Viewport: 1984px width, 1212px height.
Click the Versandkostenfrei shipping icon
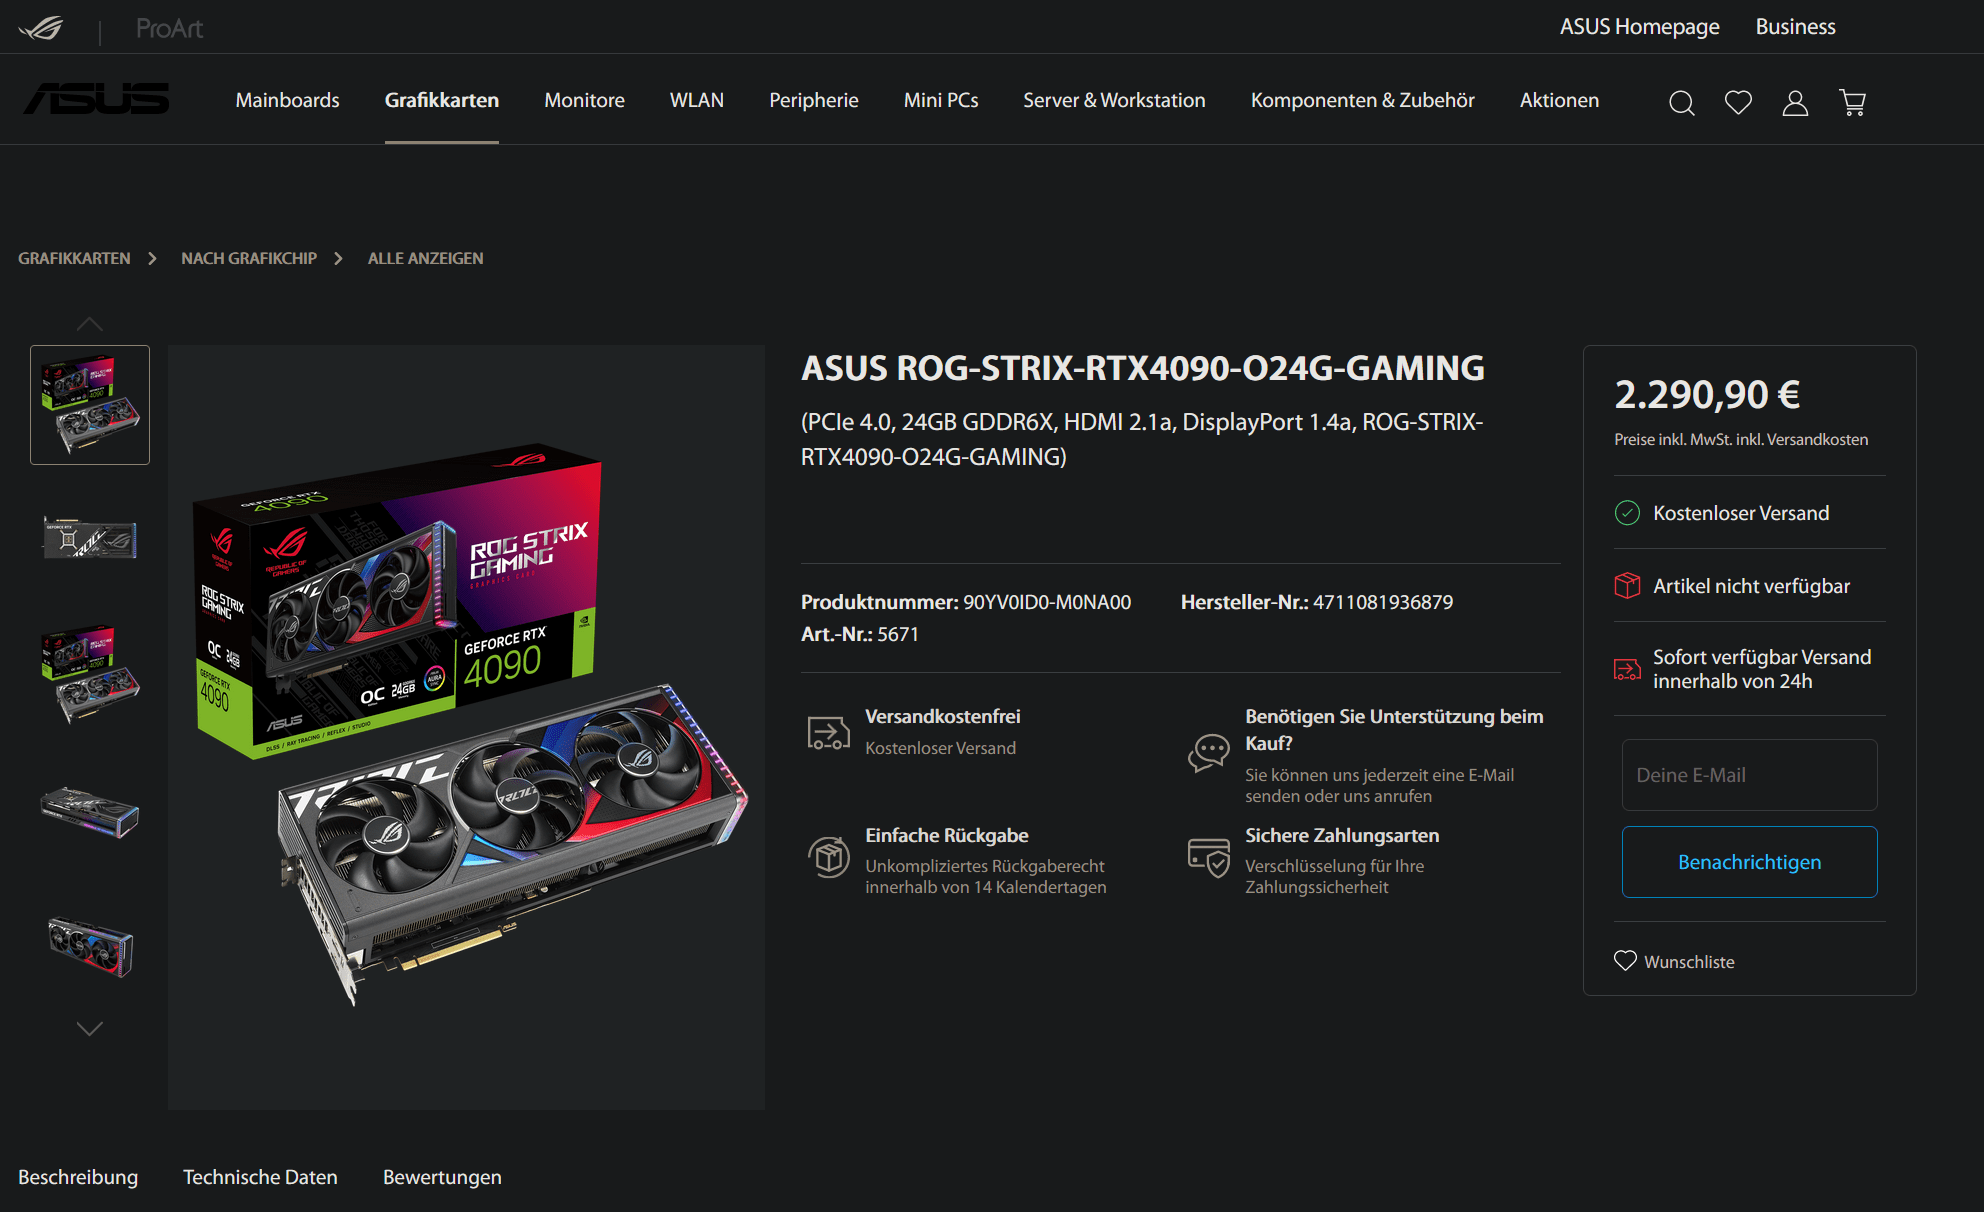(x=828, y=732)
